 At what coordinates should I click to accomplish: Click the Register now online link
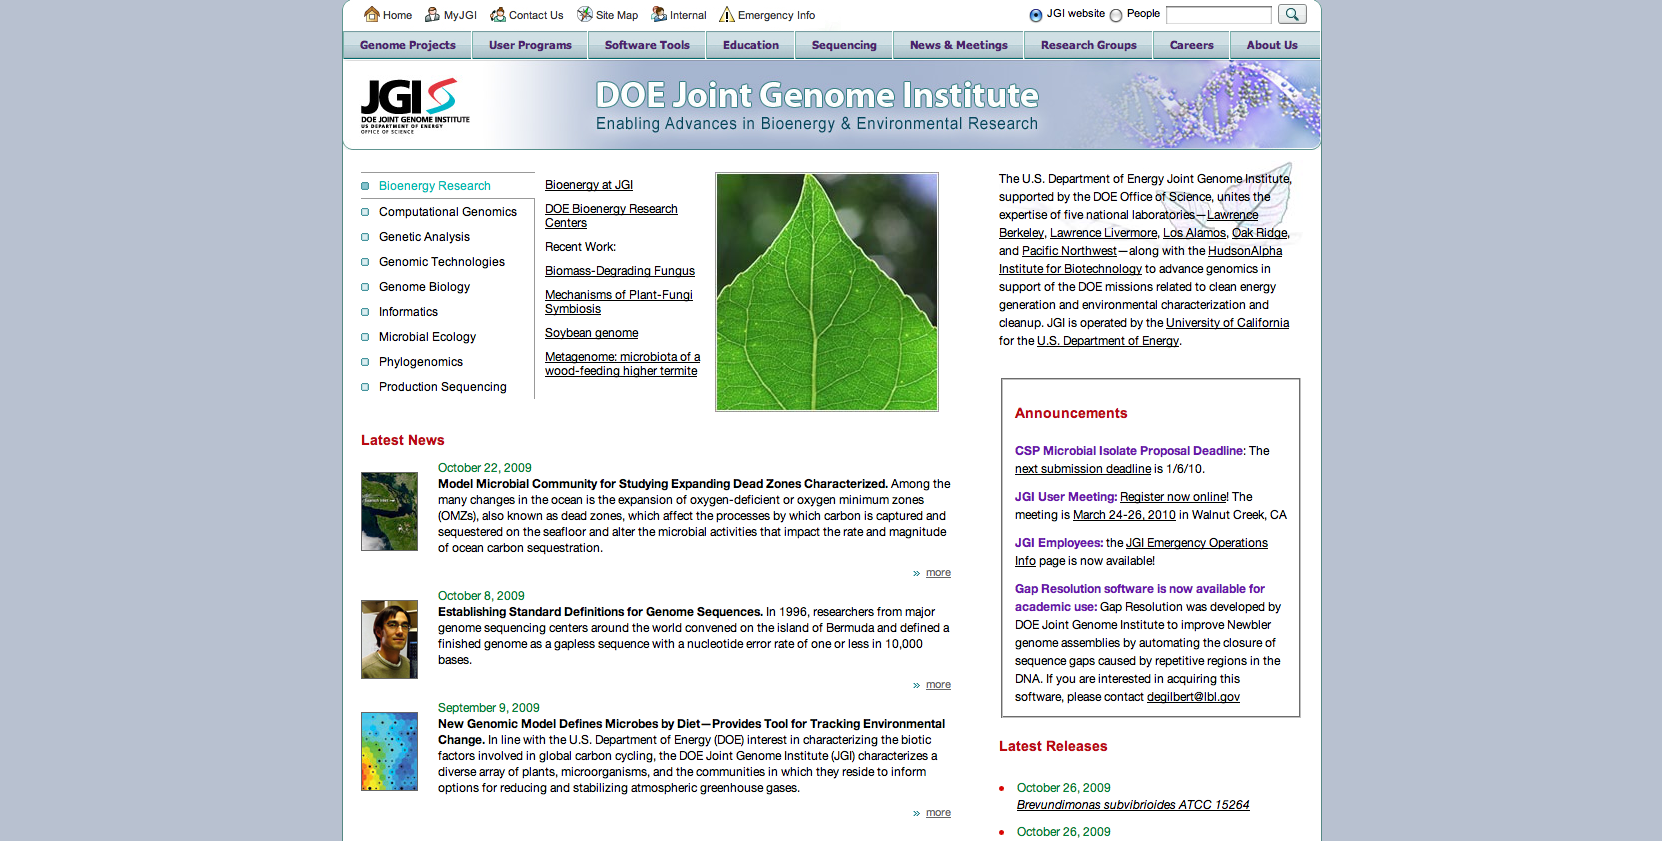click(x=1174, y=497)
